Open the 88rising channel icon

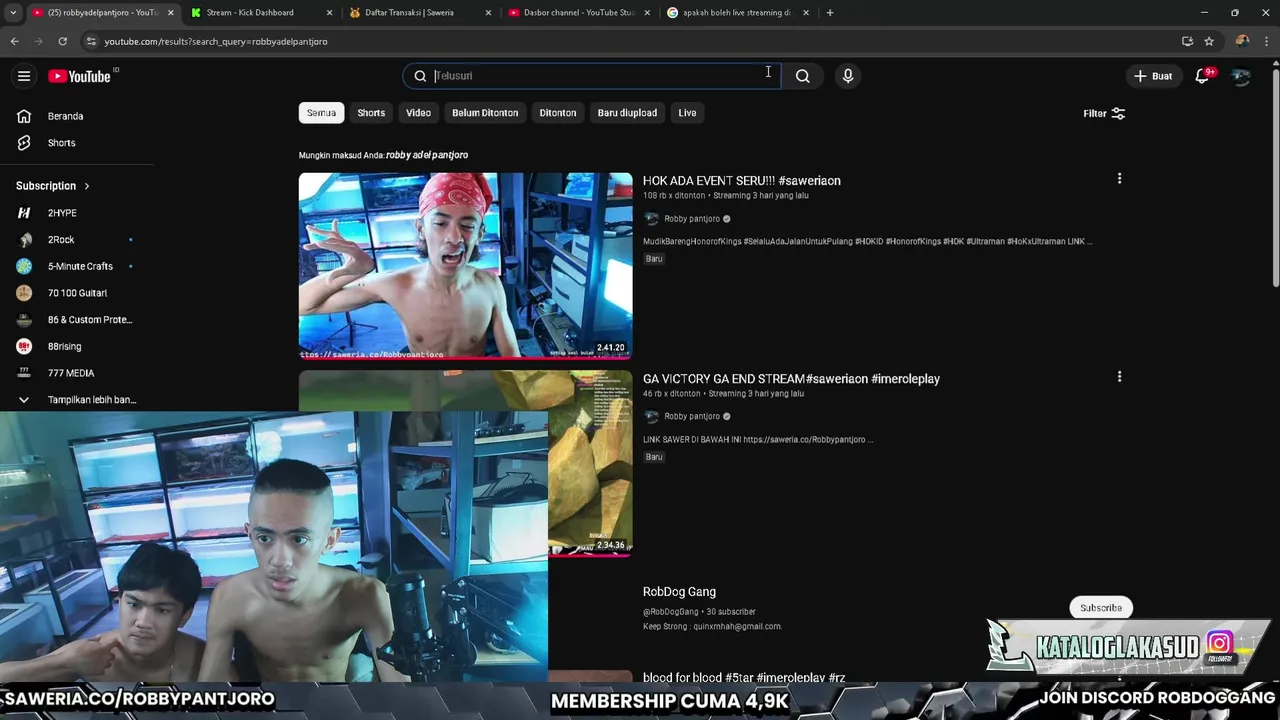point(24,346)
